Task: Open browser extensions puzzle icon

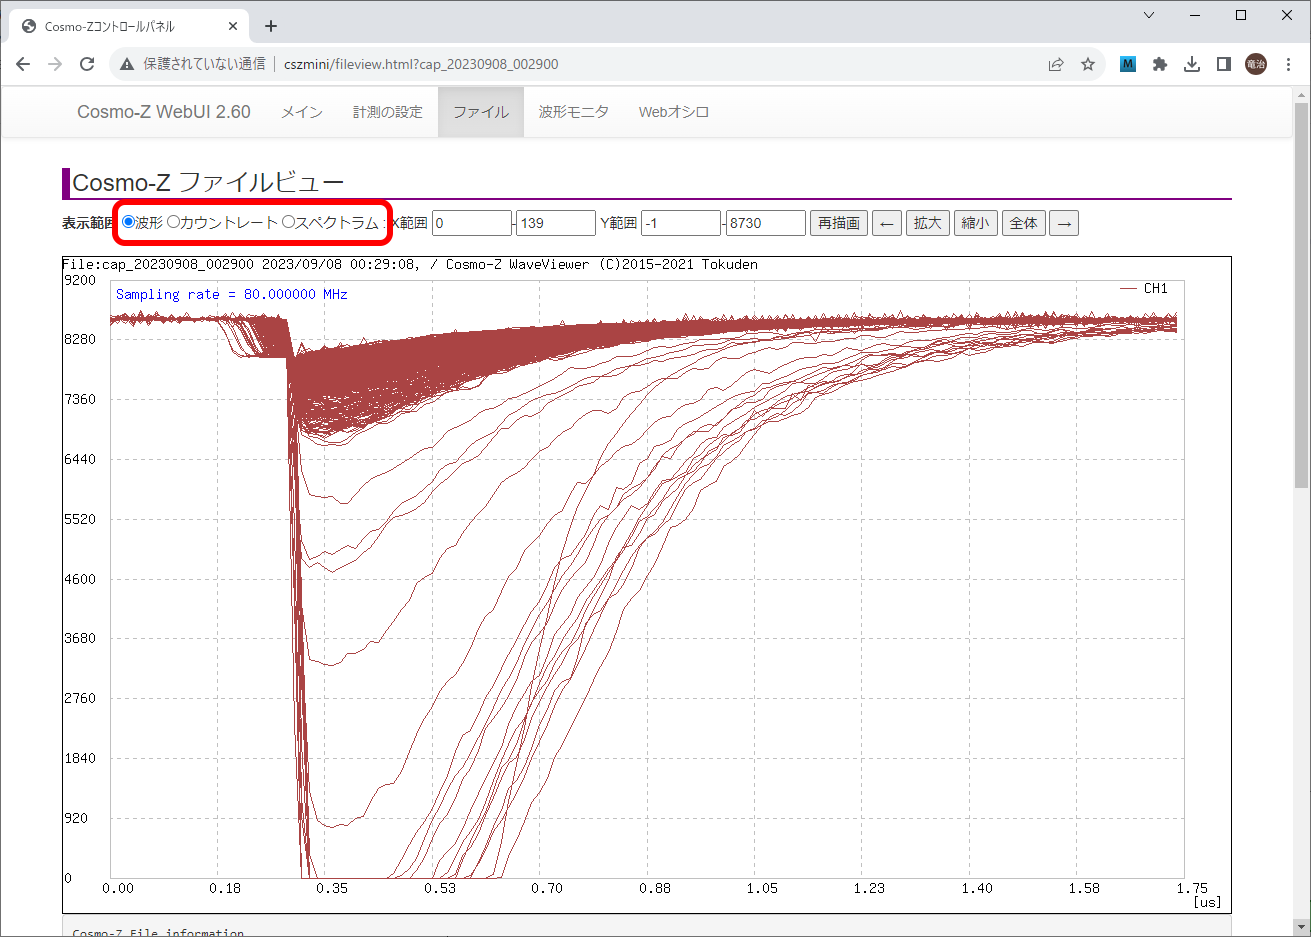Action: pos(1160,64)
